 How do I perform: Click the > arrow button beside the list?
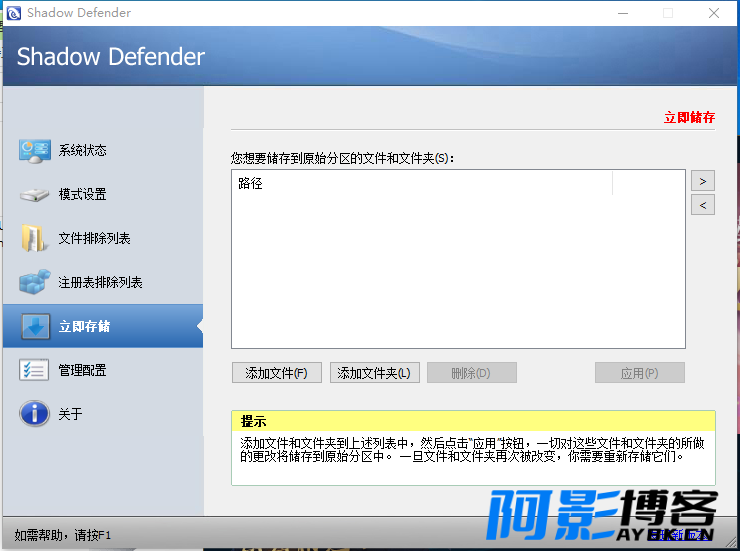pos(703,181)
